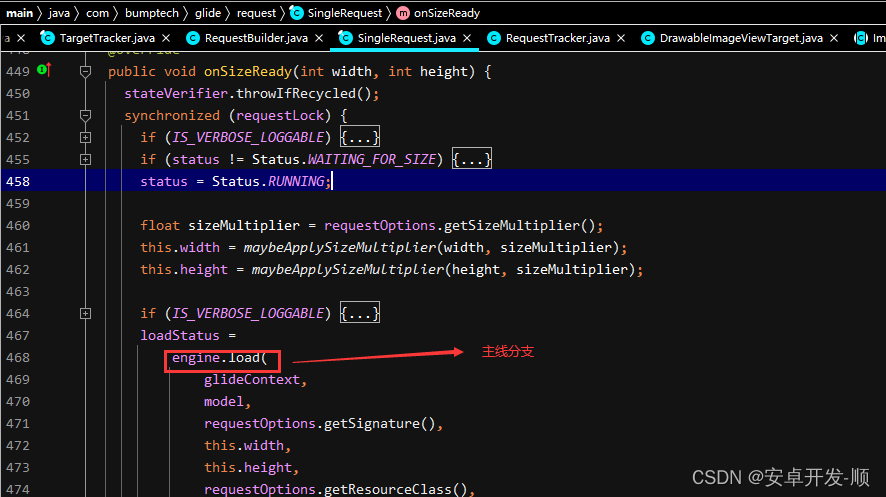Switch to the RequestTracker.java tab
The height and width of the screenshot is (497, 886).
[557, 38]
